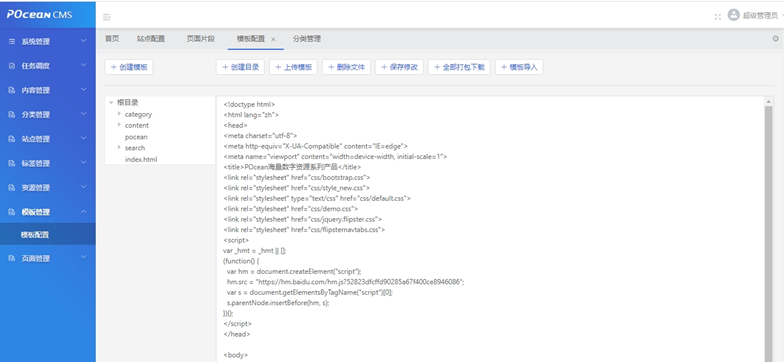Click the editor scrollbar up arrow
This screenshot has height=362, width=784.
768,102
